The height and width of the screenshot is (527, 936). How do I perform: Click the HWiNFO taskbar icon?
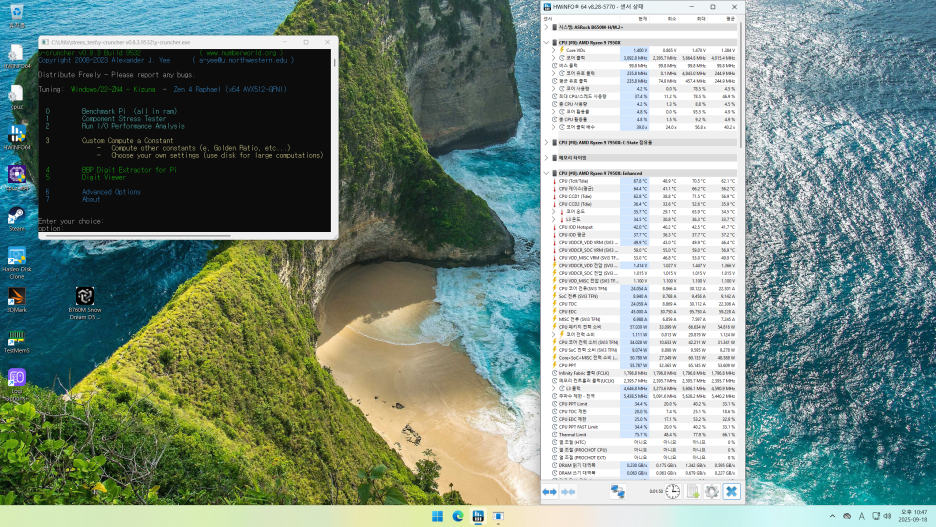click(478, 516)
